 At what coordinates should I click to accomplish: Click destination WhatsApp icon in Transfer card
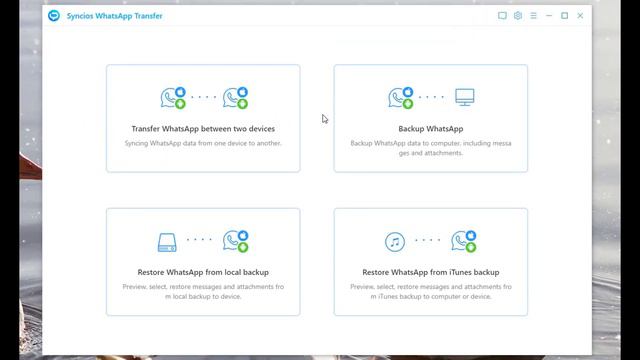coord(236,98)
